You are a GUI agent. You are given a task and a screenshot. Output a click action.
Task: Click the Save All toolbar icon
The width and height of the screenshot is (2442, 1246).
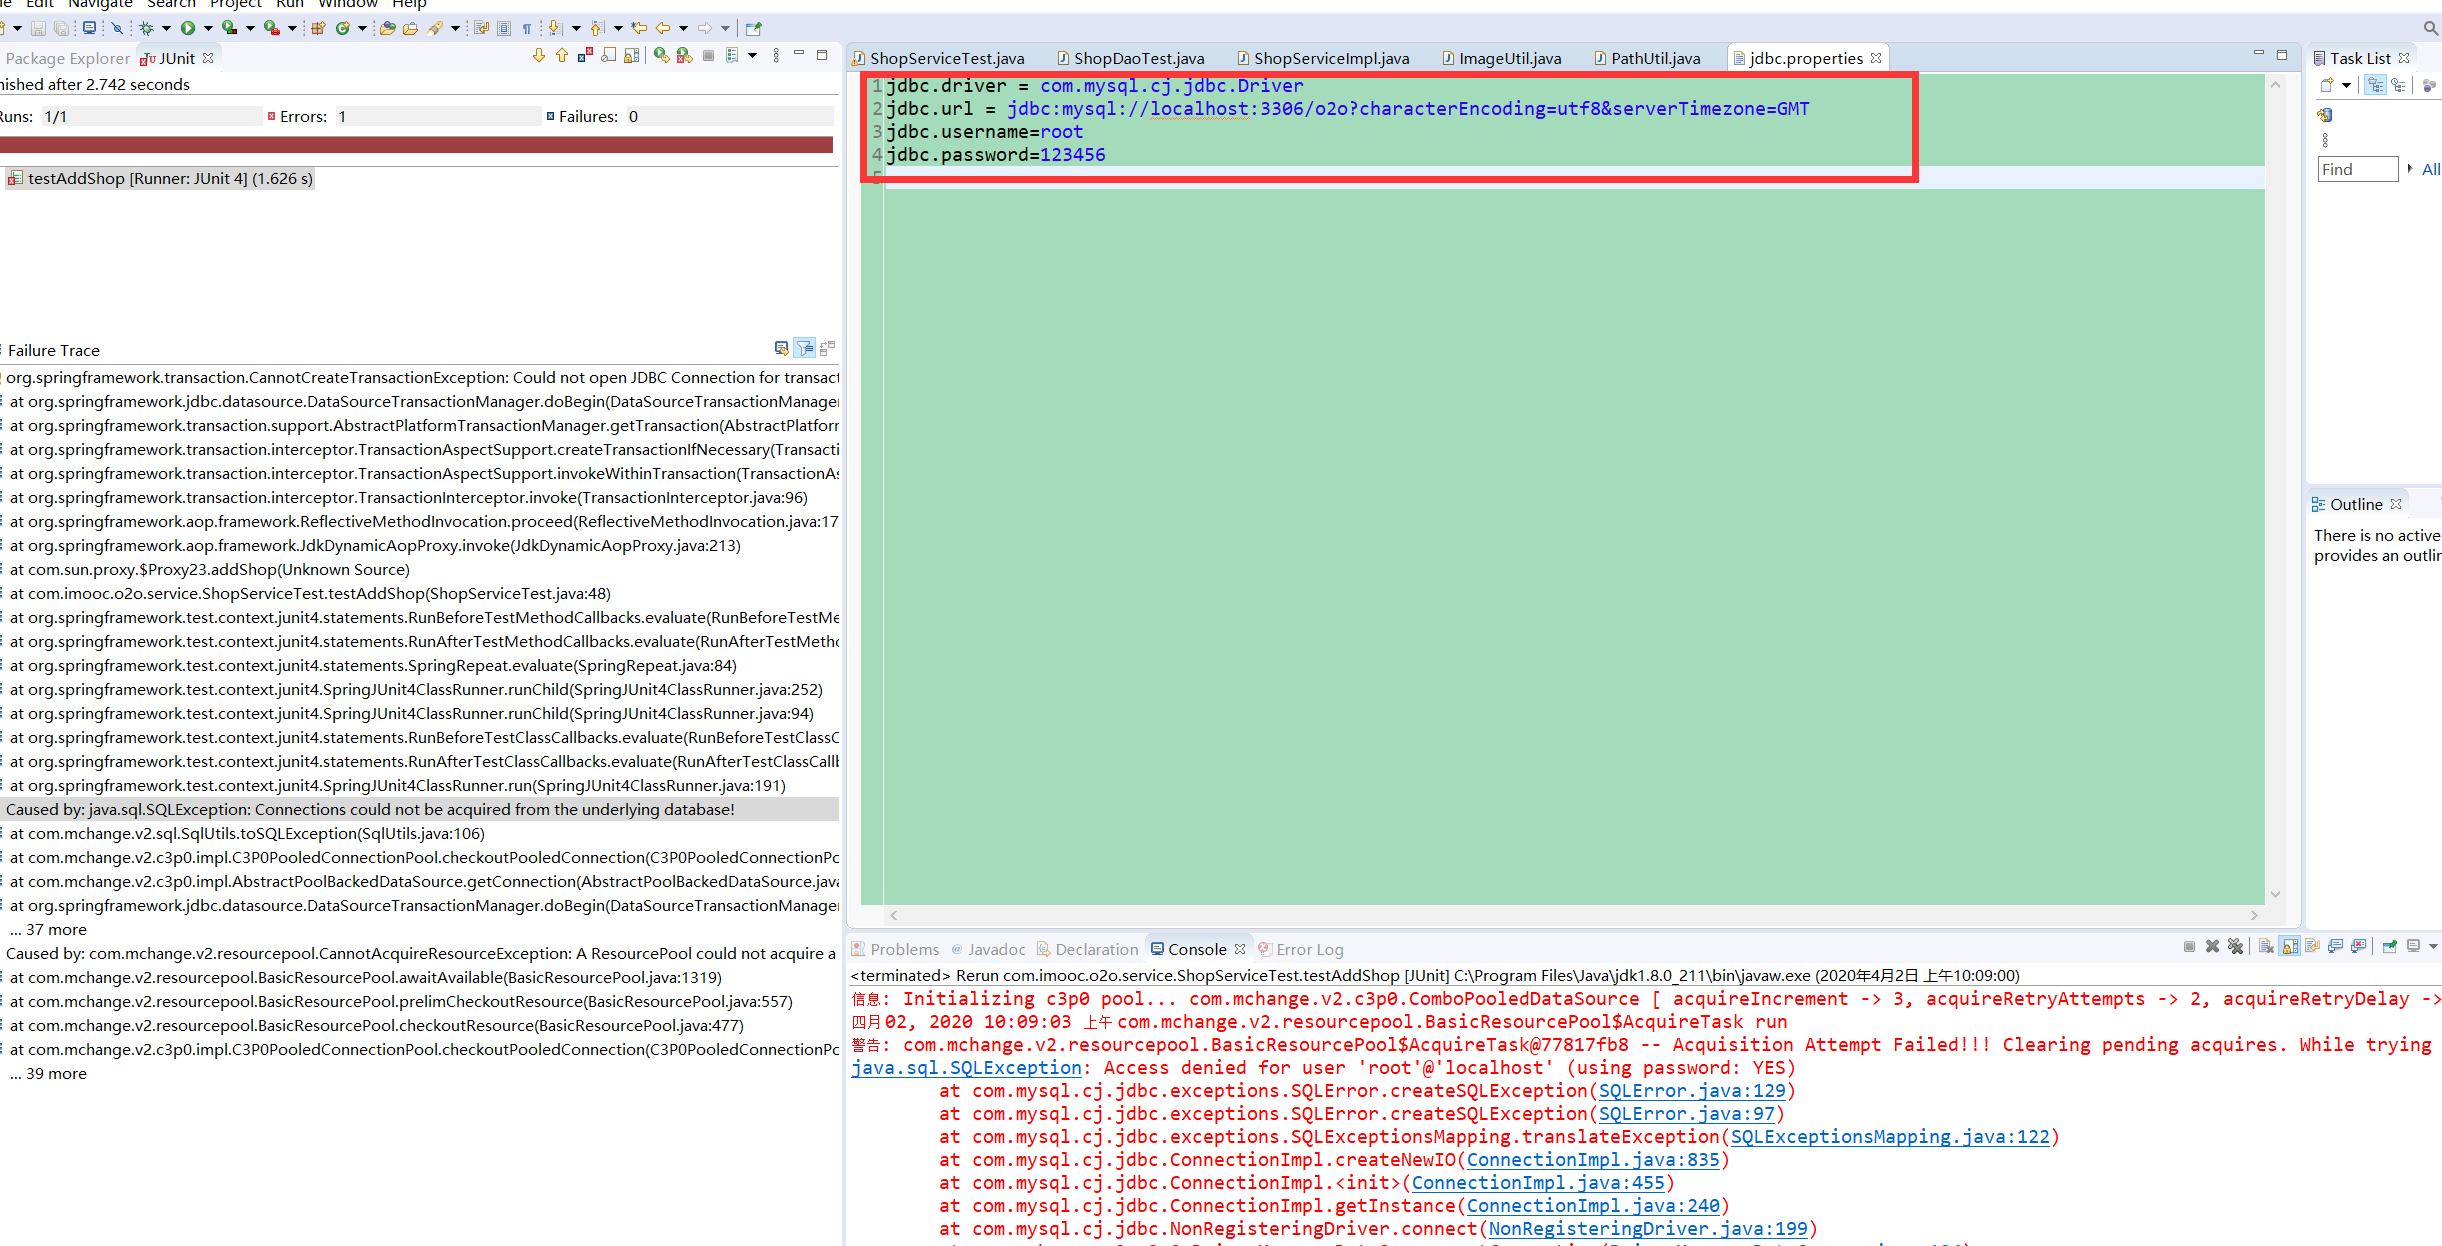click(61, 28)
